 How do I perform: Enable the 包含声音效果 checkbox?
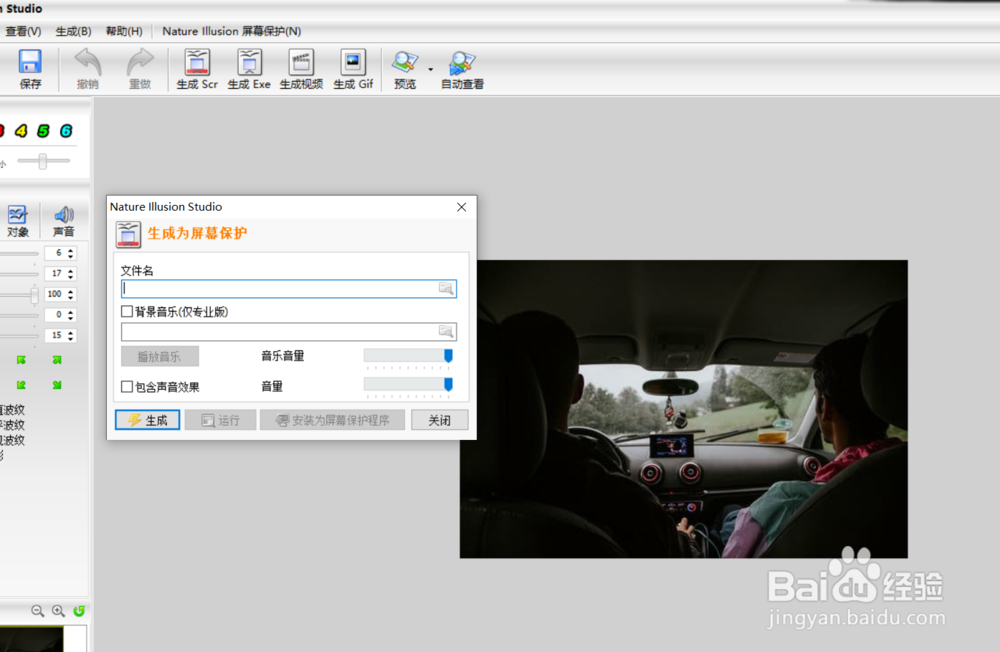click(127, 387)
